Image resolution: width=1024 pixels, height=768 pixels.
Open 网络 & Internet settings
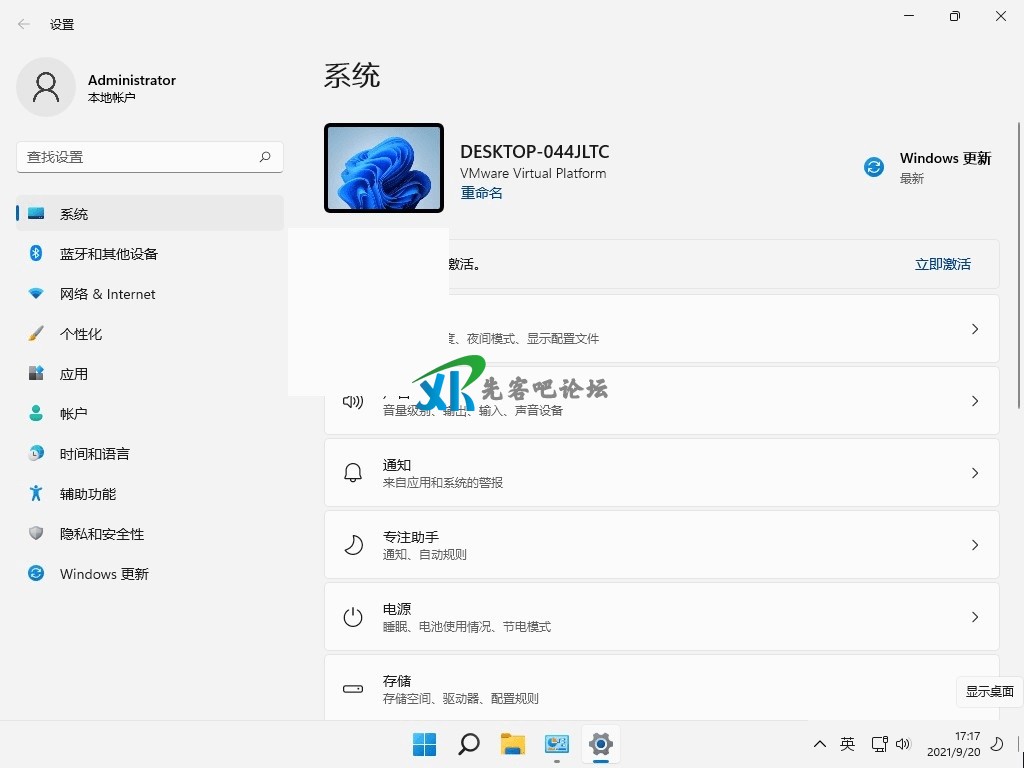coord(107,294)
